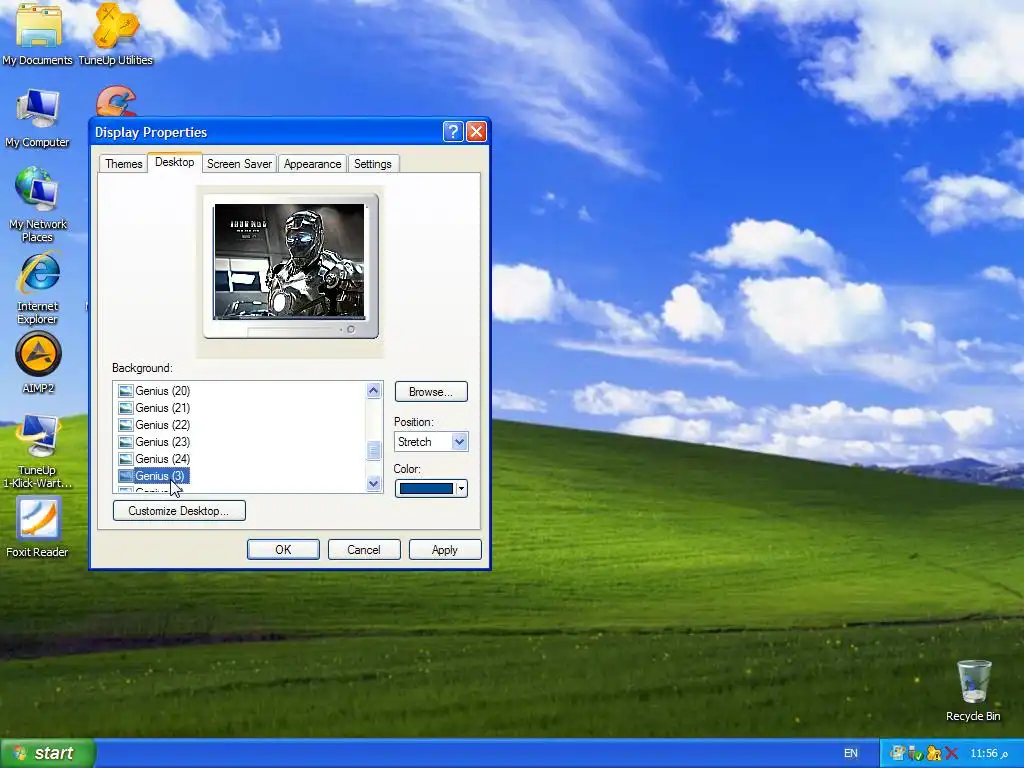Click the background list scrollbar thumb
Viewport: 1024px width, 768px height.
point(374,451)
